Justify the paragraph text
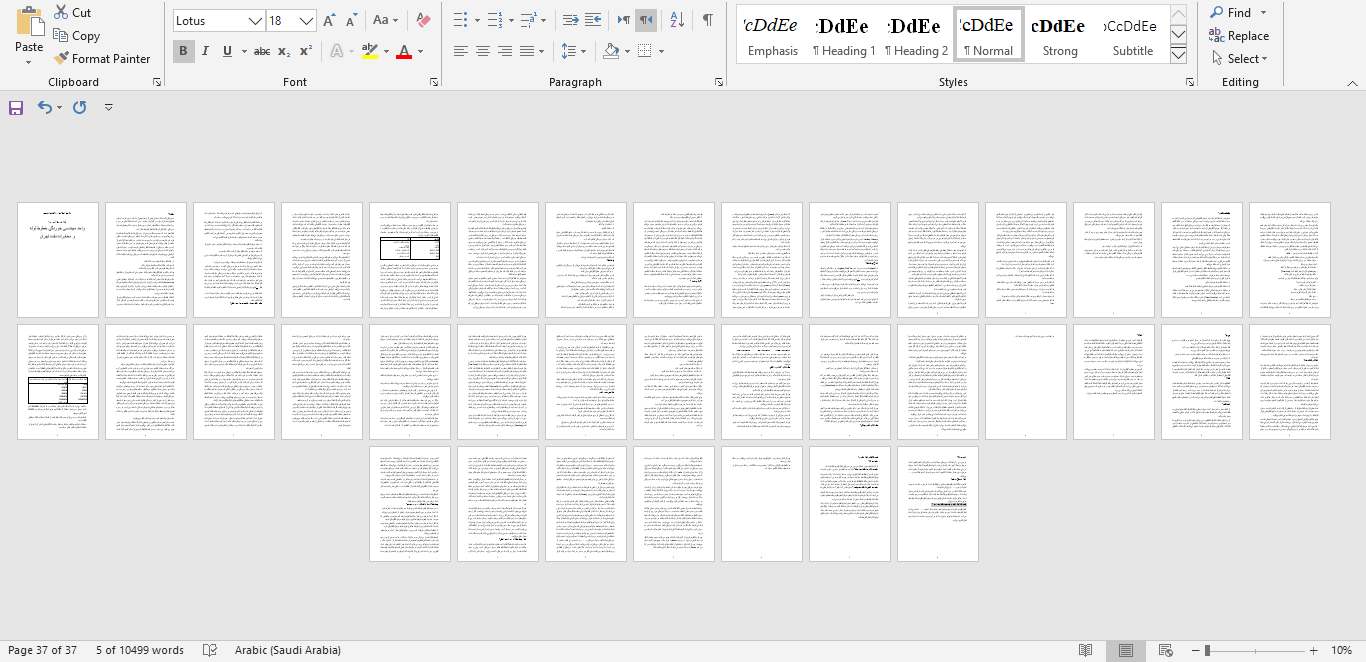 pyautogui.click(x=528, y=51)
